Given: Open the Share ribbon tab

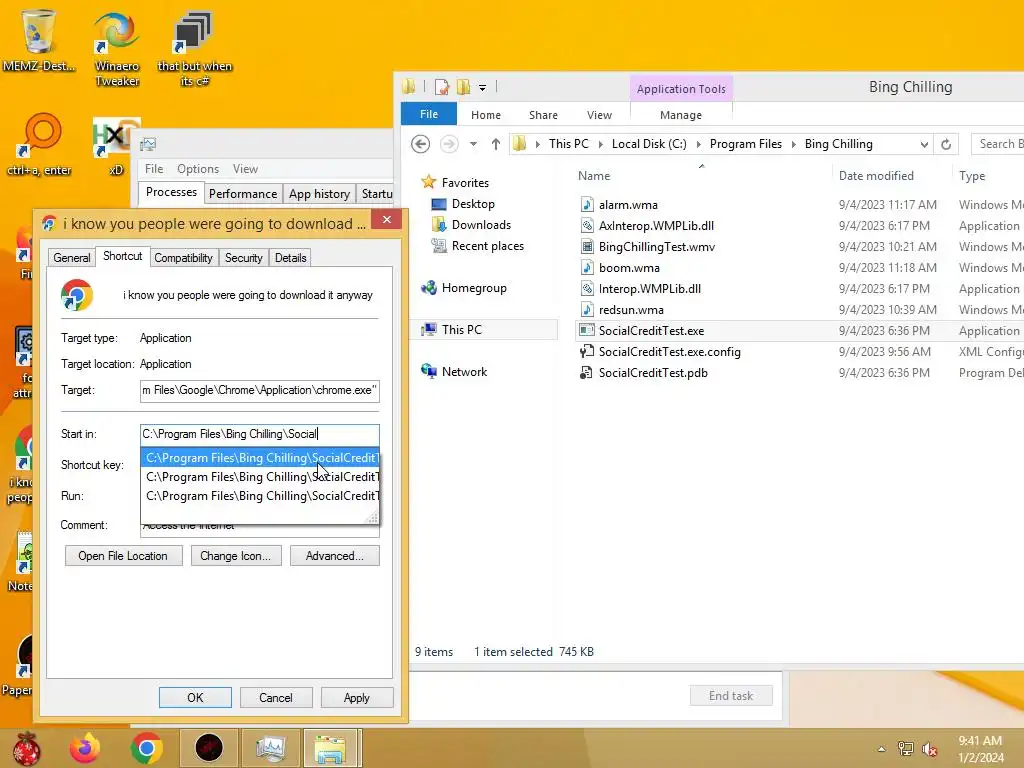Looking at the screenshot, I should point(543,115).
